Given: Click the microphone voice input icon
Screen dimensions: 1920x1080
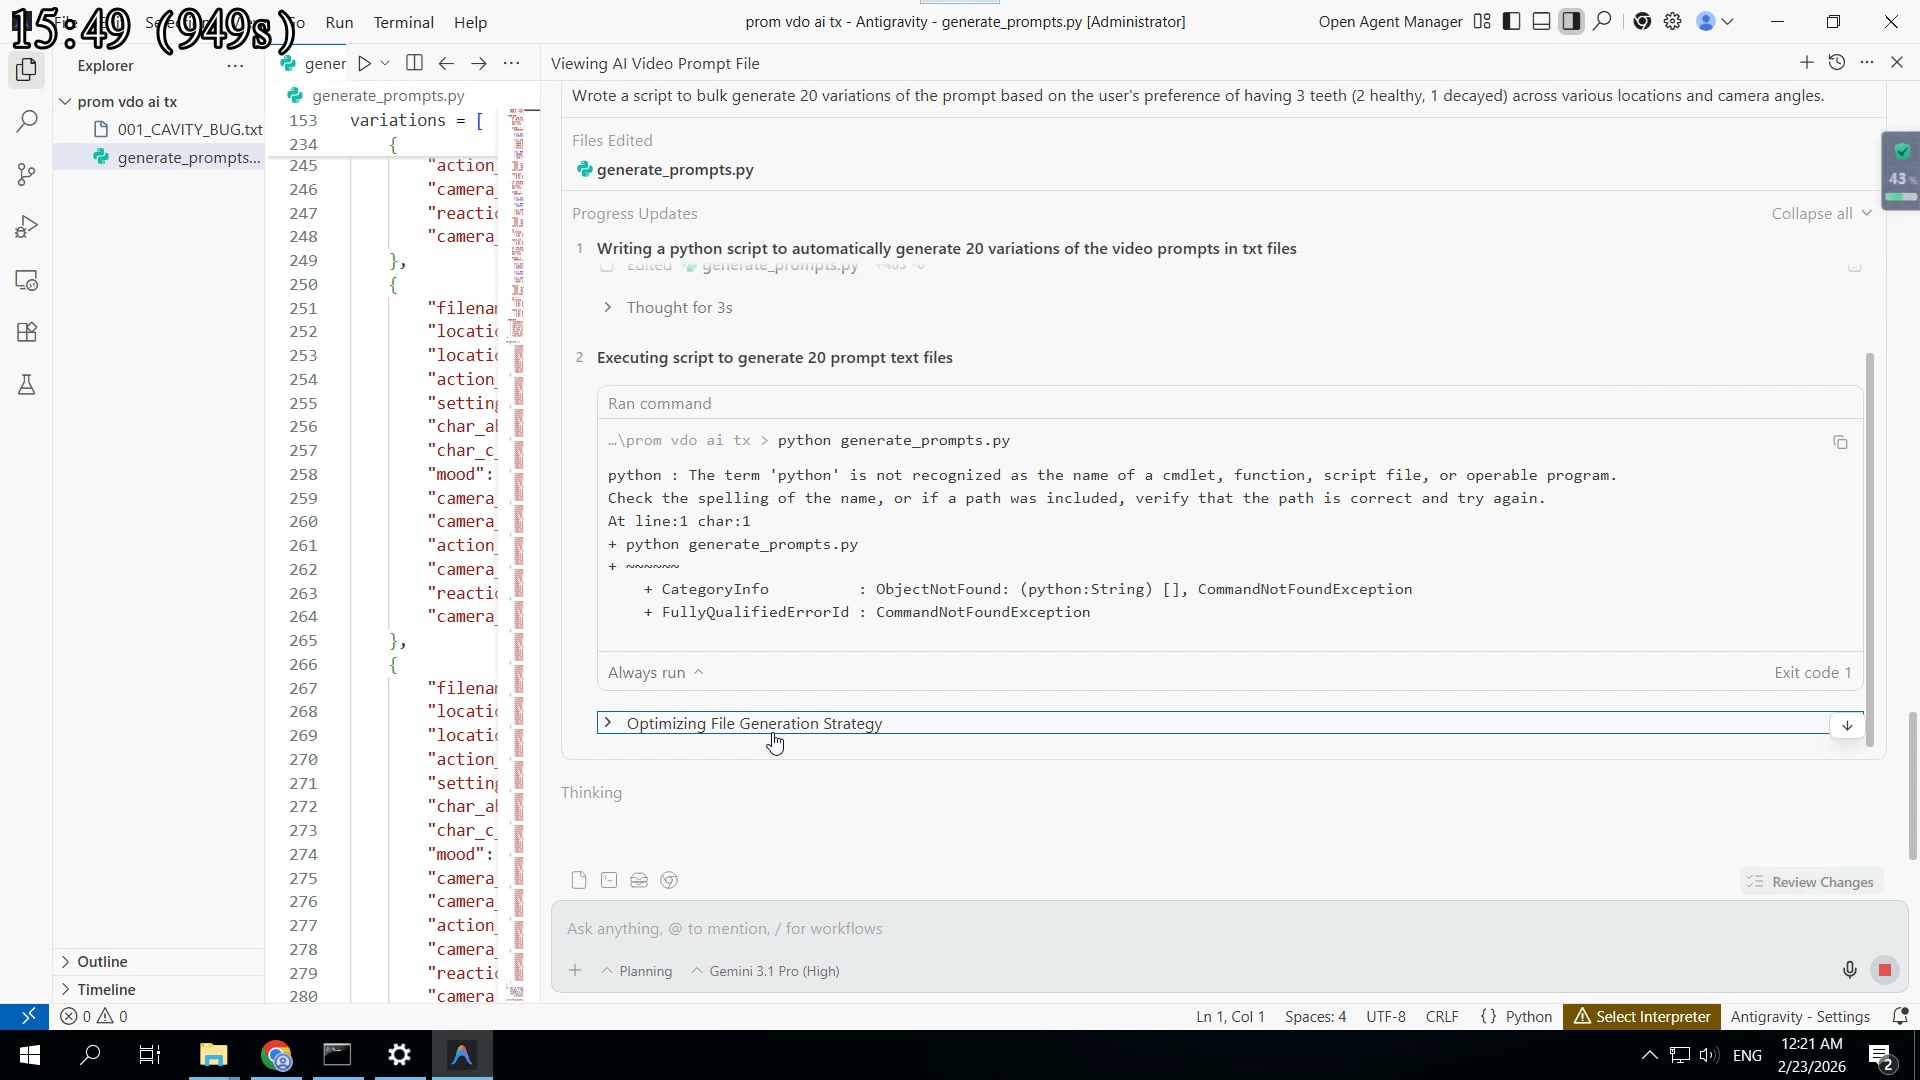Looking at the screenshot, I should click(1849, 970).
